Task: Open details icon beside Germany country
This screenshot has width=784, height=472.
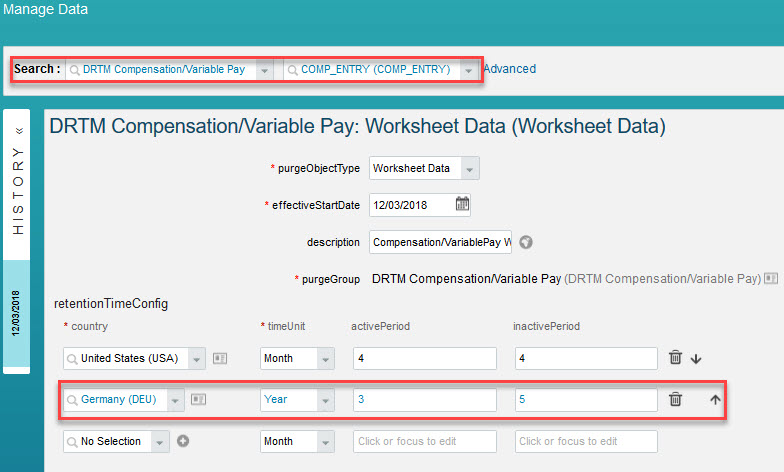Action: [198, 399]
